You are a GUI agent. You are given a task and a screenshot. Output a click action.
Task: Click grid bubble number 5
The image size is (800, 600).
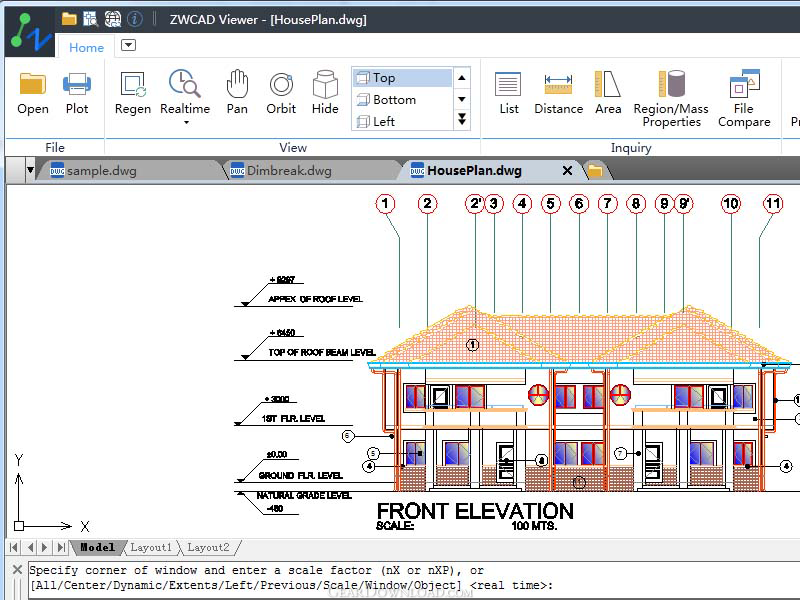click(x=551, y=204)
